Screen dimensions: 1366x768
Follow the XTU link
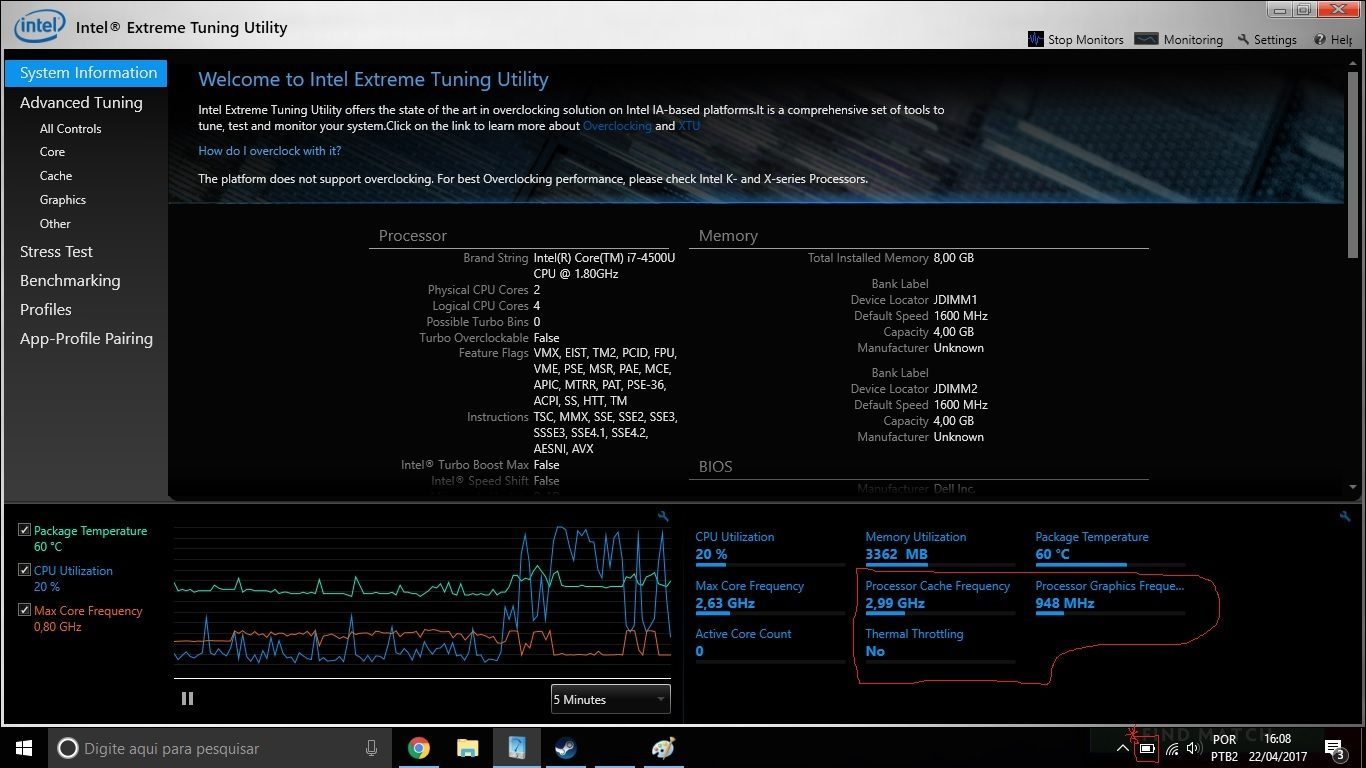pyautogui.click(x=689, y=126)
